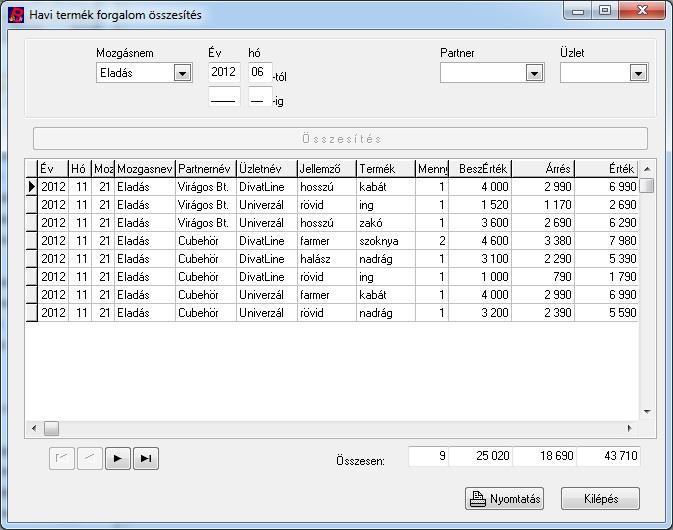Click the total margin field 18 690
The width and height of the screenshot is (673, 530).
pos(544,456)
